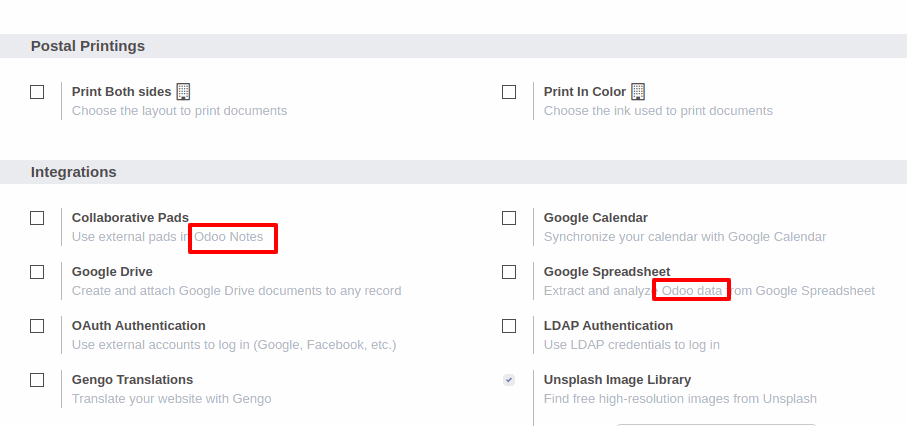Tick the LDAP Authentication checkbox
The image size is (907, 426).
coord(509,326)
